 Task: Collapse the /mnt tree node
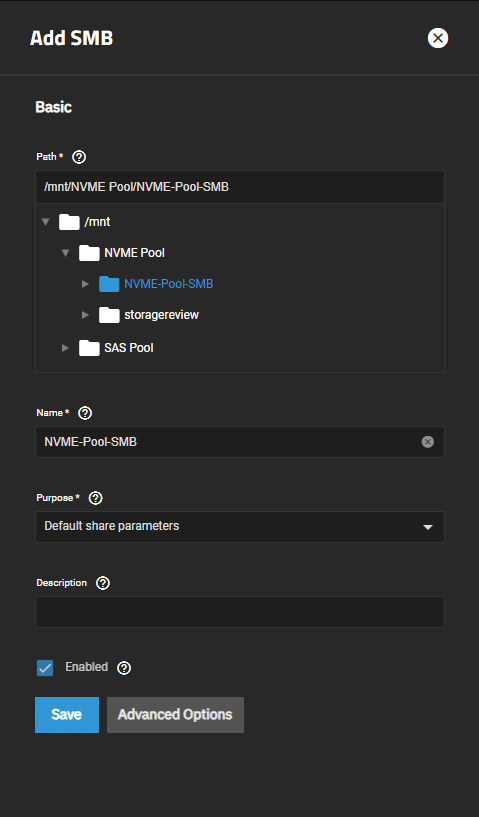click(45, 222)
